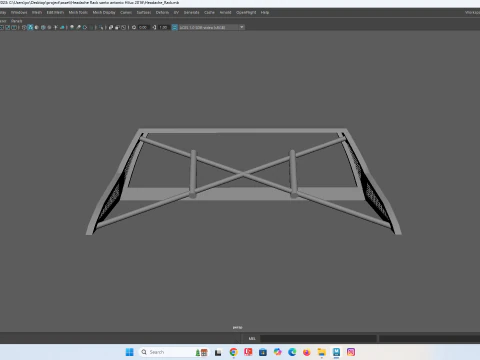Click the persp camera label
Viewport: 480px width, 360px height.
[x=237, y=327]
